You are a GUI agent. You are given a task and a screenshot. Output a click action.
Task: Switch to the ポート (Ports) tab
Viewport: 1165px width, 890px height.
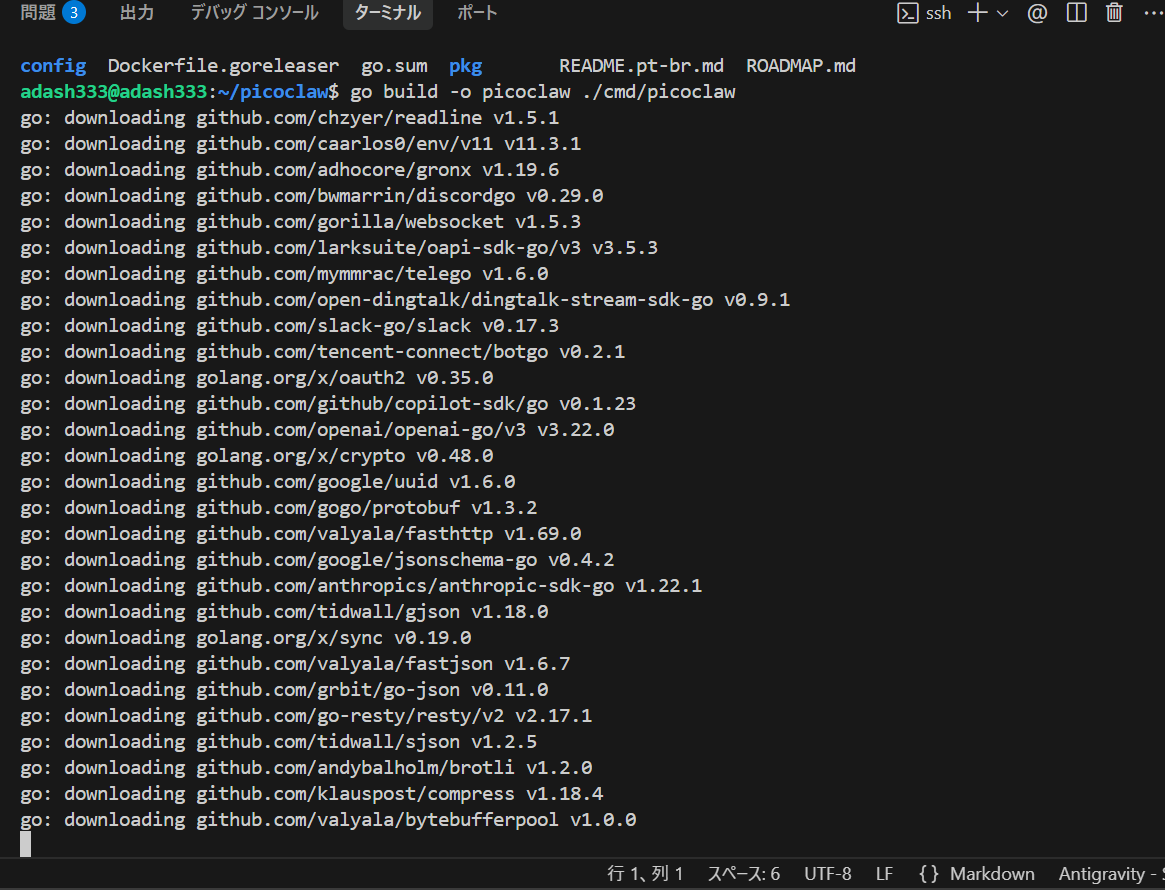coord(477,13)
